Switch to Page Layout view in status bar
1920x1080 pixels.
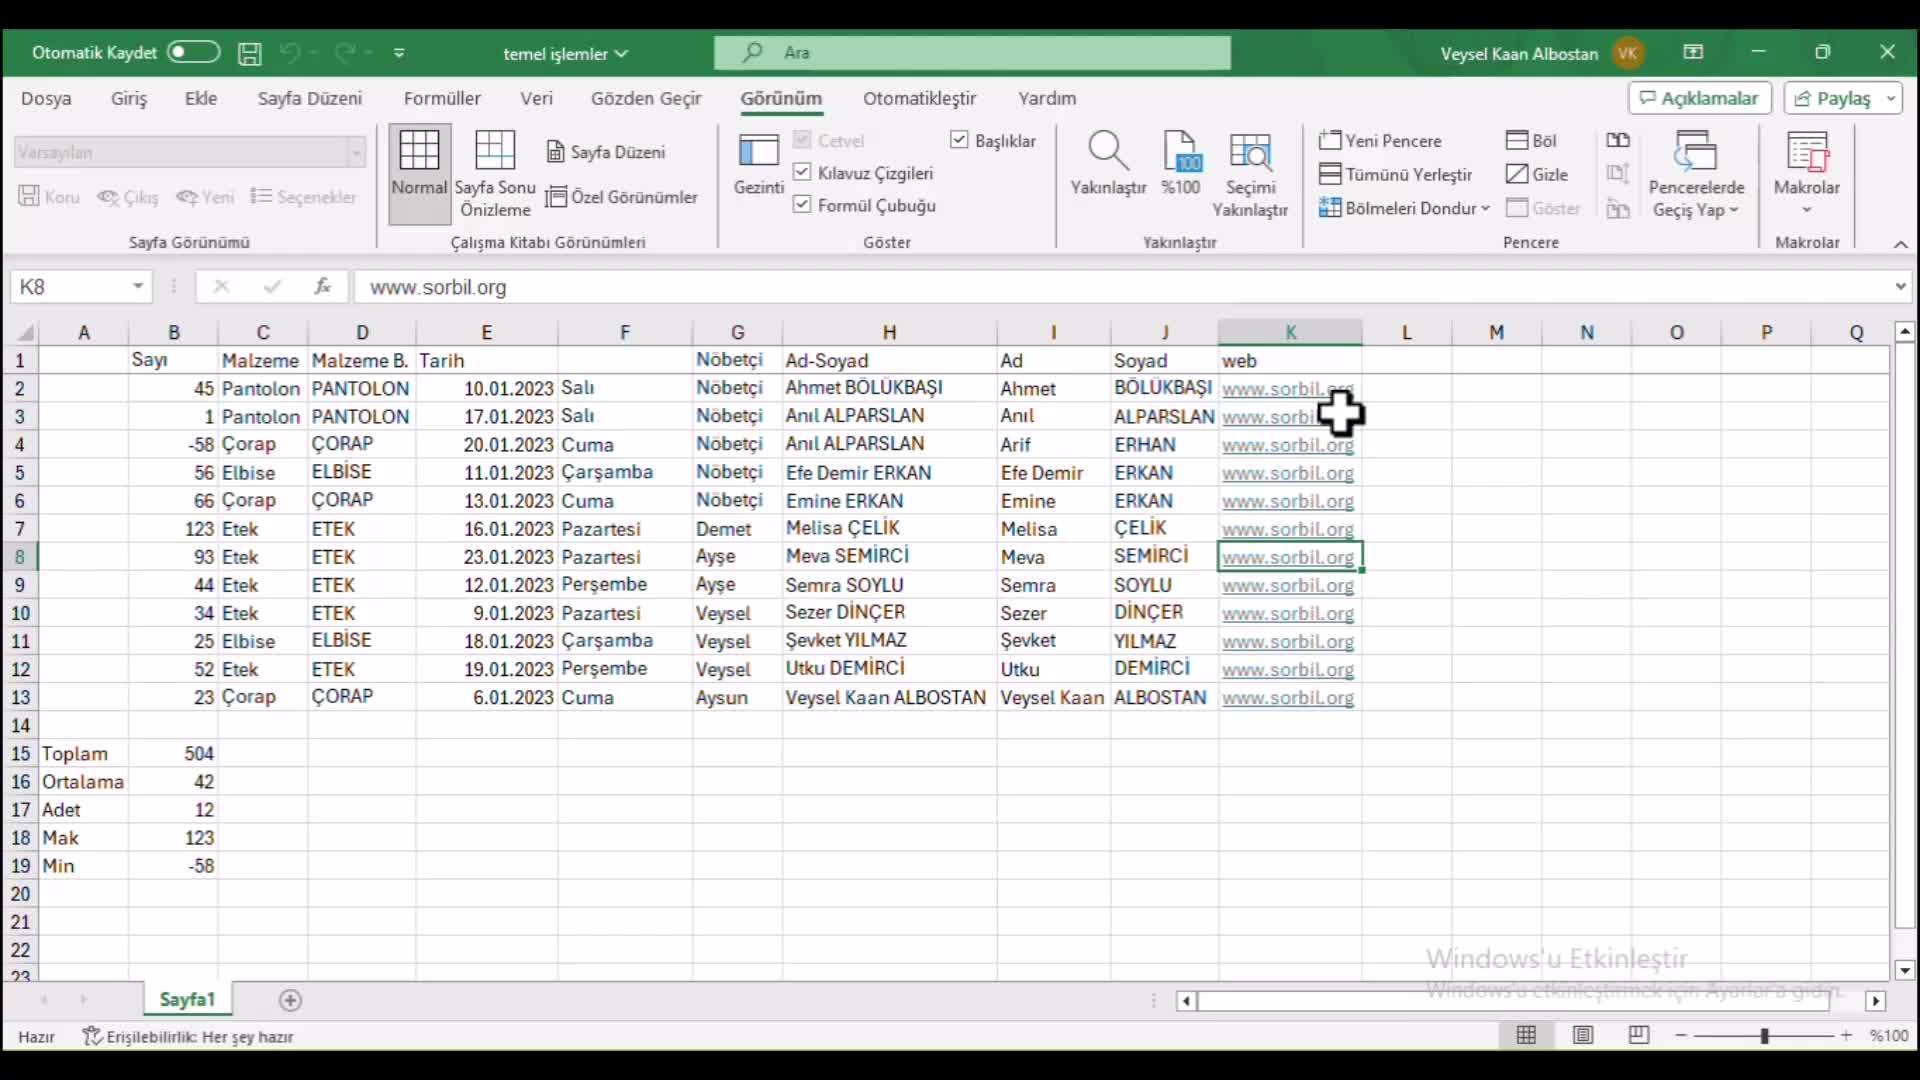(x=1582, y=1036)
